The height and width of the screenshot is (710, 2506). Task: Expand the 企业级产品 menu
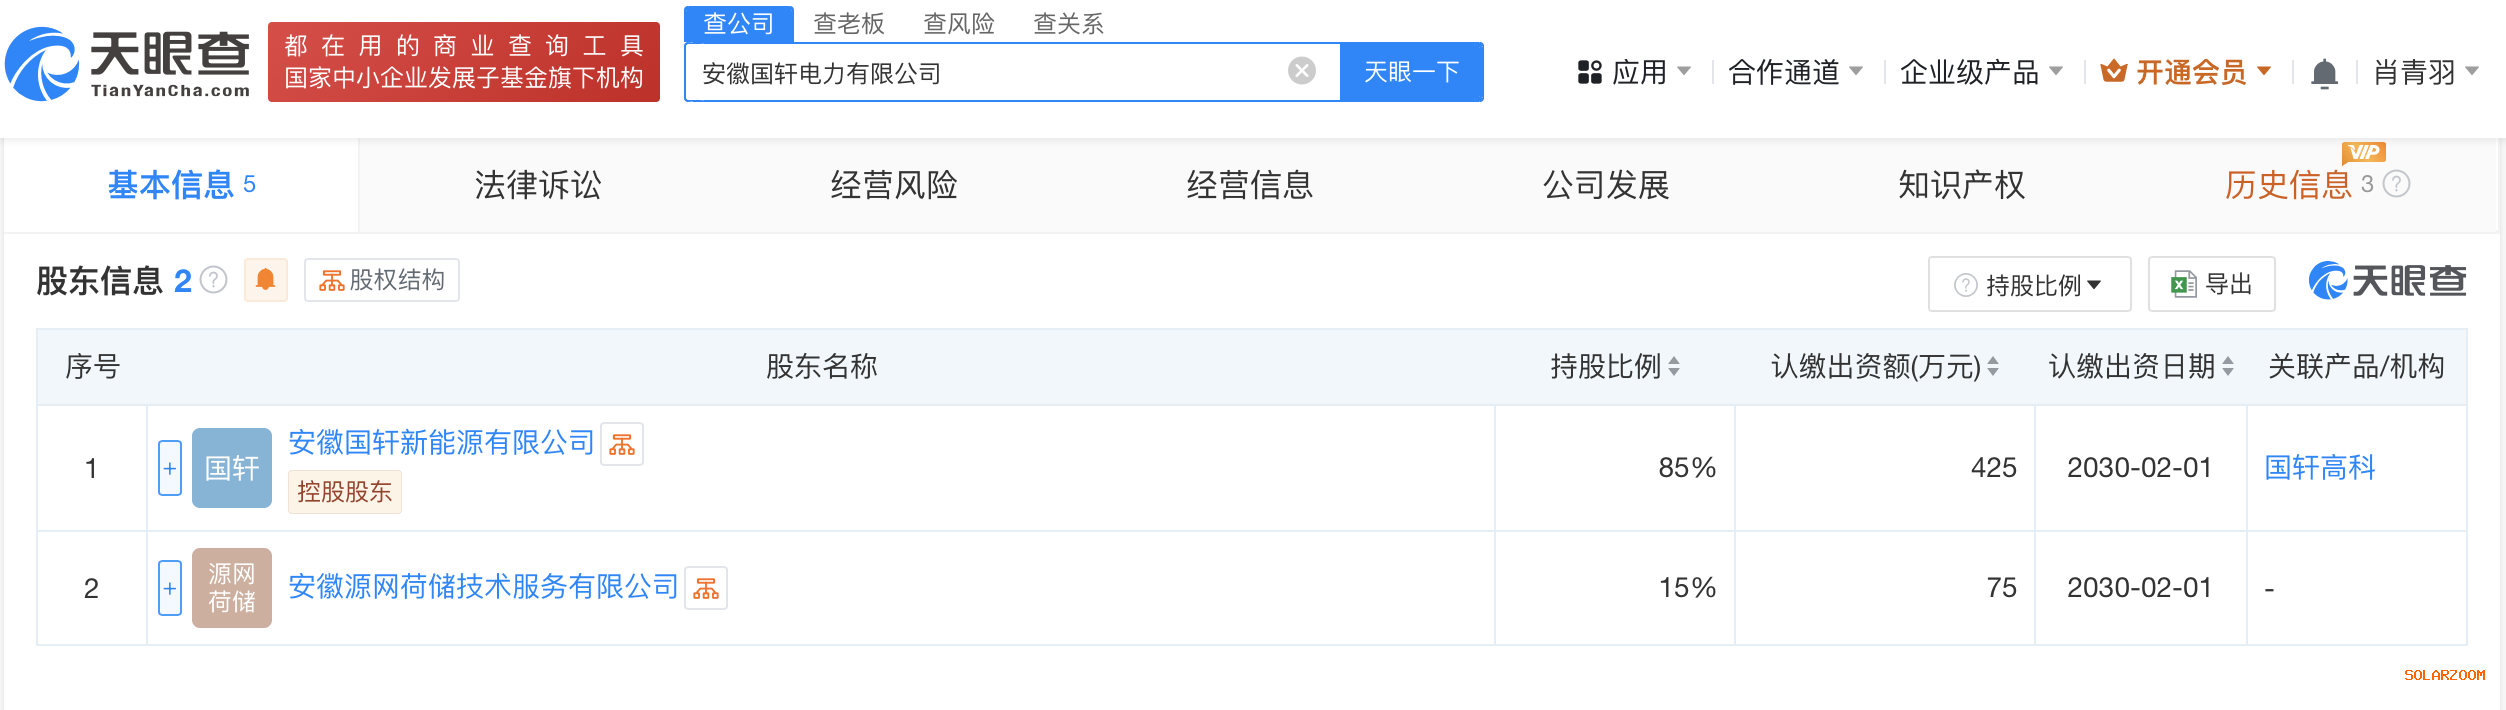tap(1980, 73)
